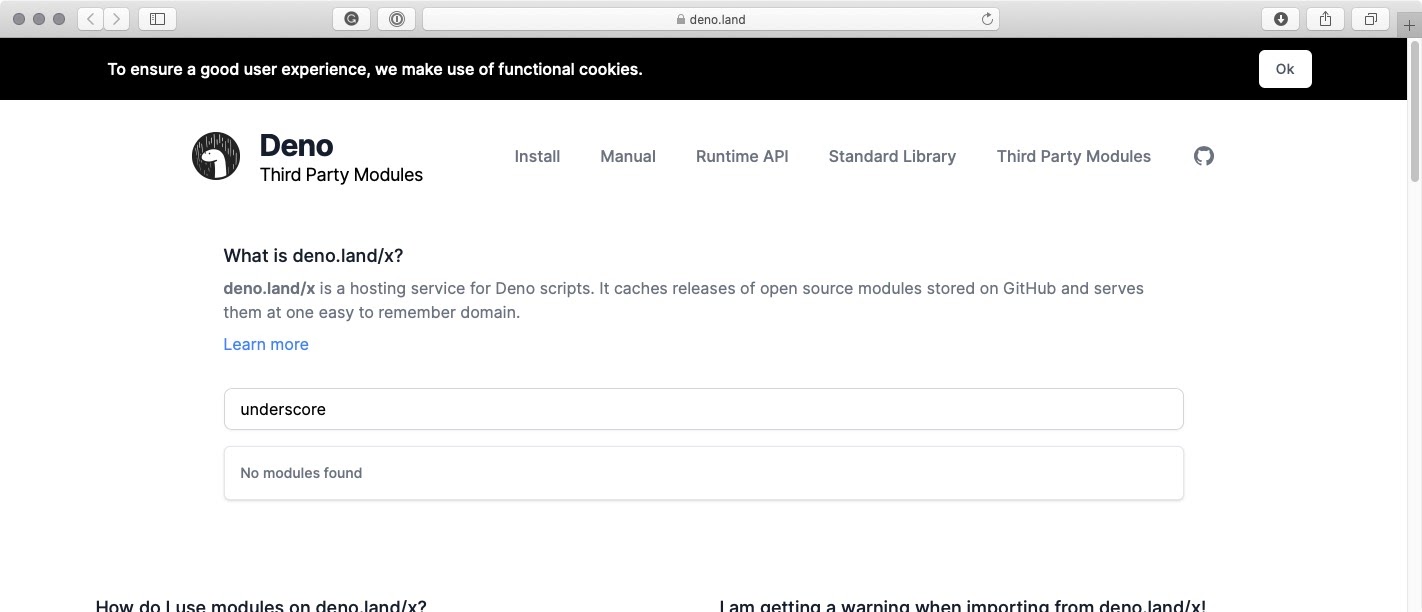
Task: Open the Safari downloads icon
Action: [x=1280, y=18]
